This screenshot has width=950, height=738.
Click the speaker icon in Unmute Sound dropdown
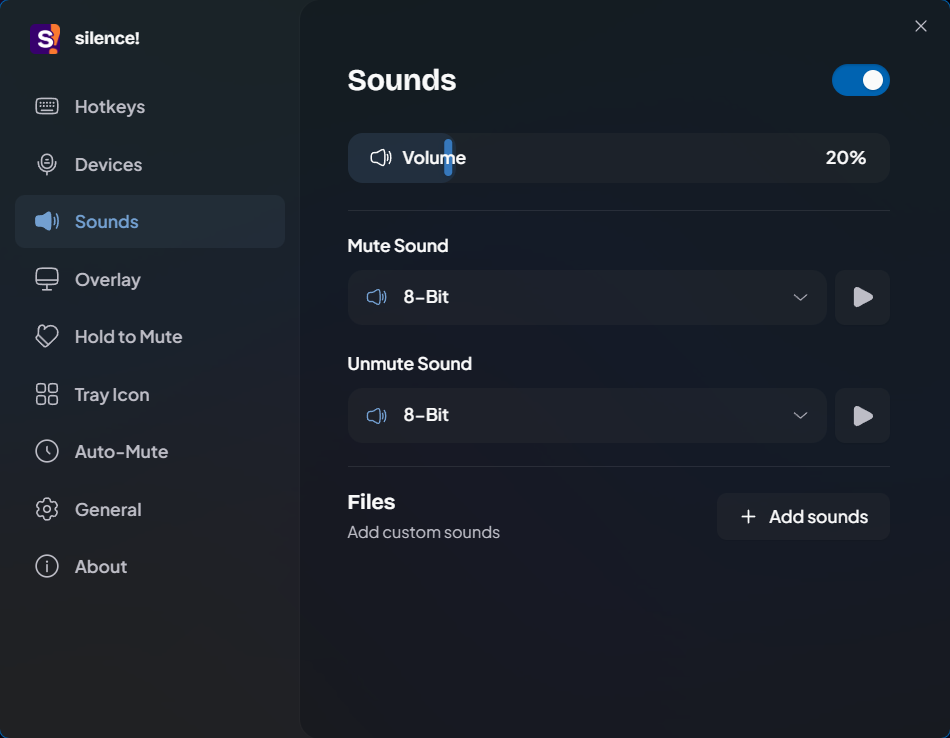(x=376, y=415)
